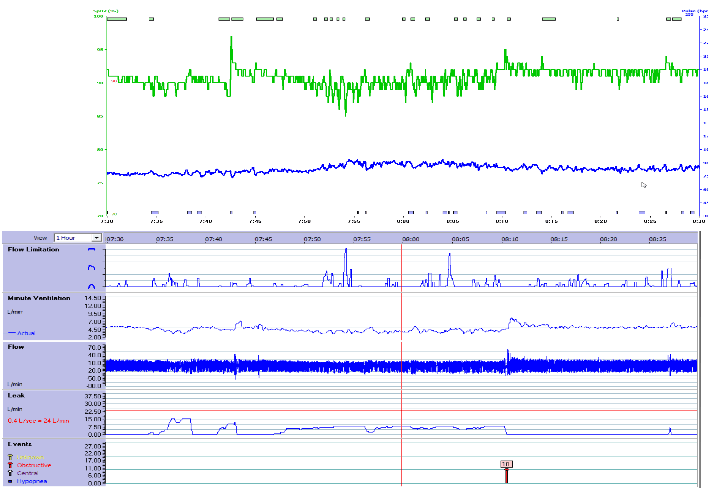Select the Flow Limitation panel header
Viewport: 708px width, 496px height.
coord(33,249)
